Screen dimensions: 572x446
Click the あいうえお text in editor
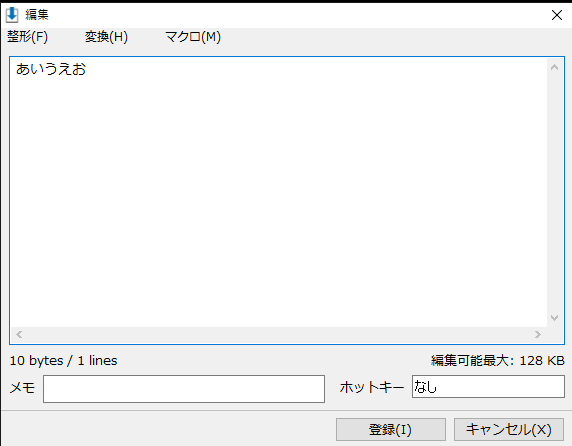click(51, 69)
